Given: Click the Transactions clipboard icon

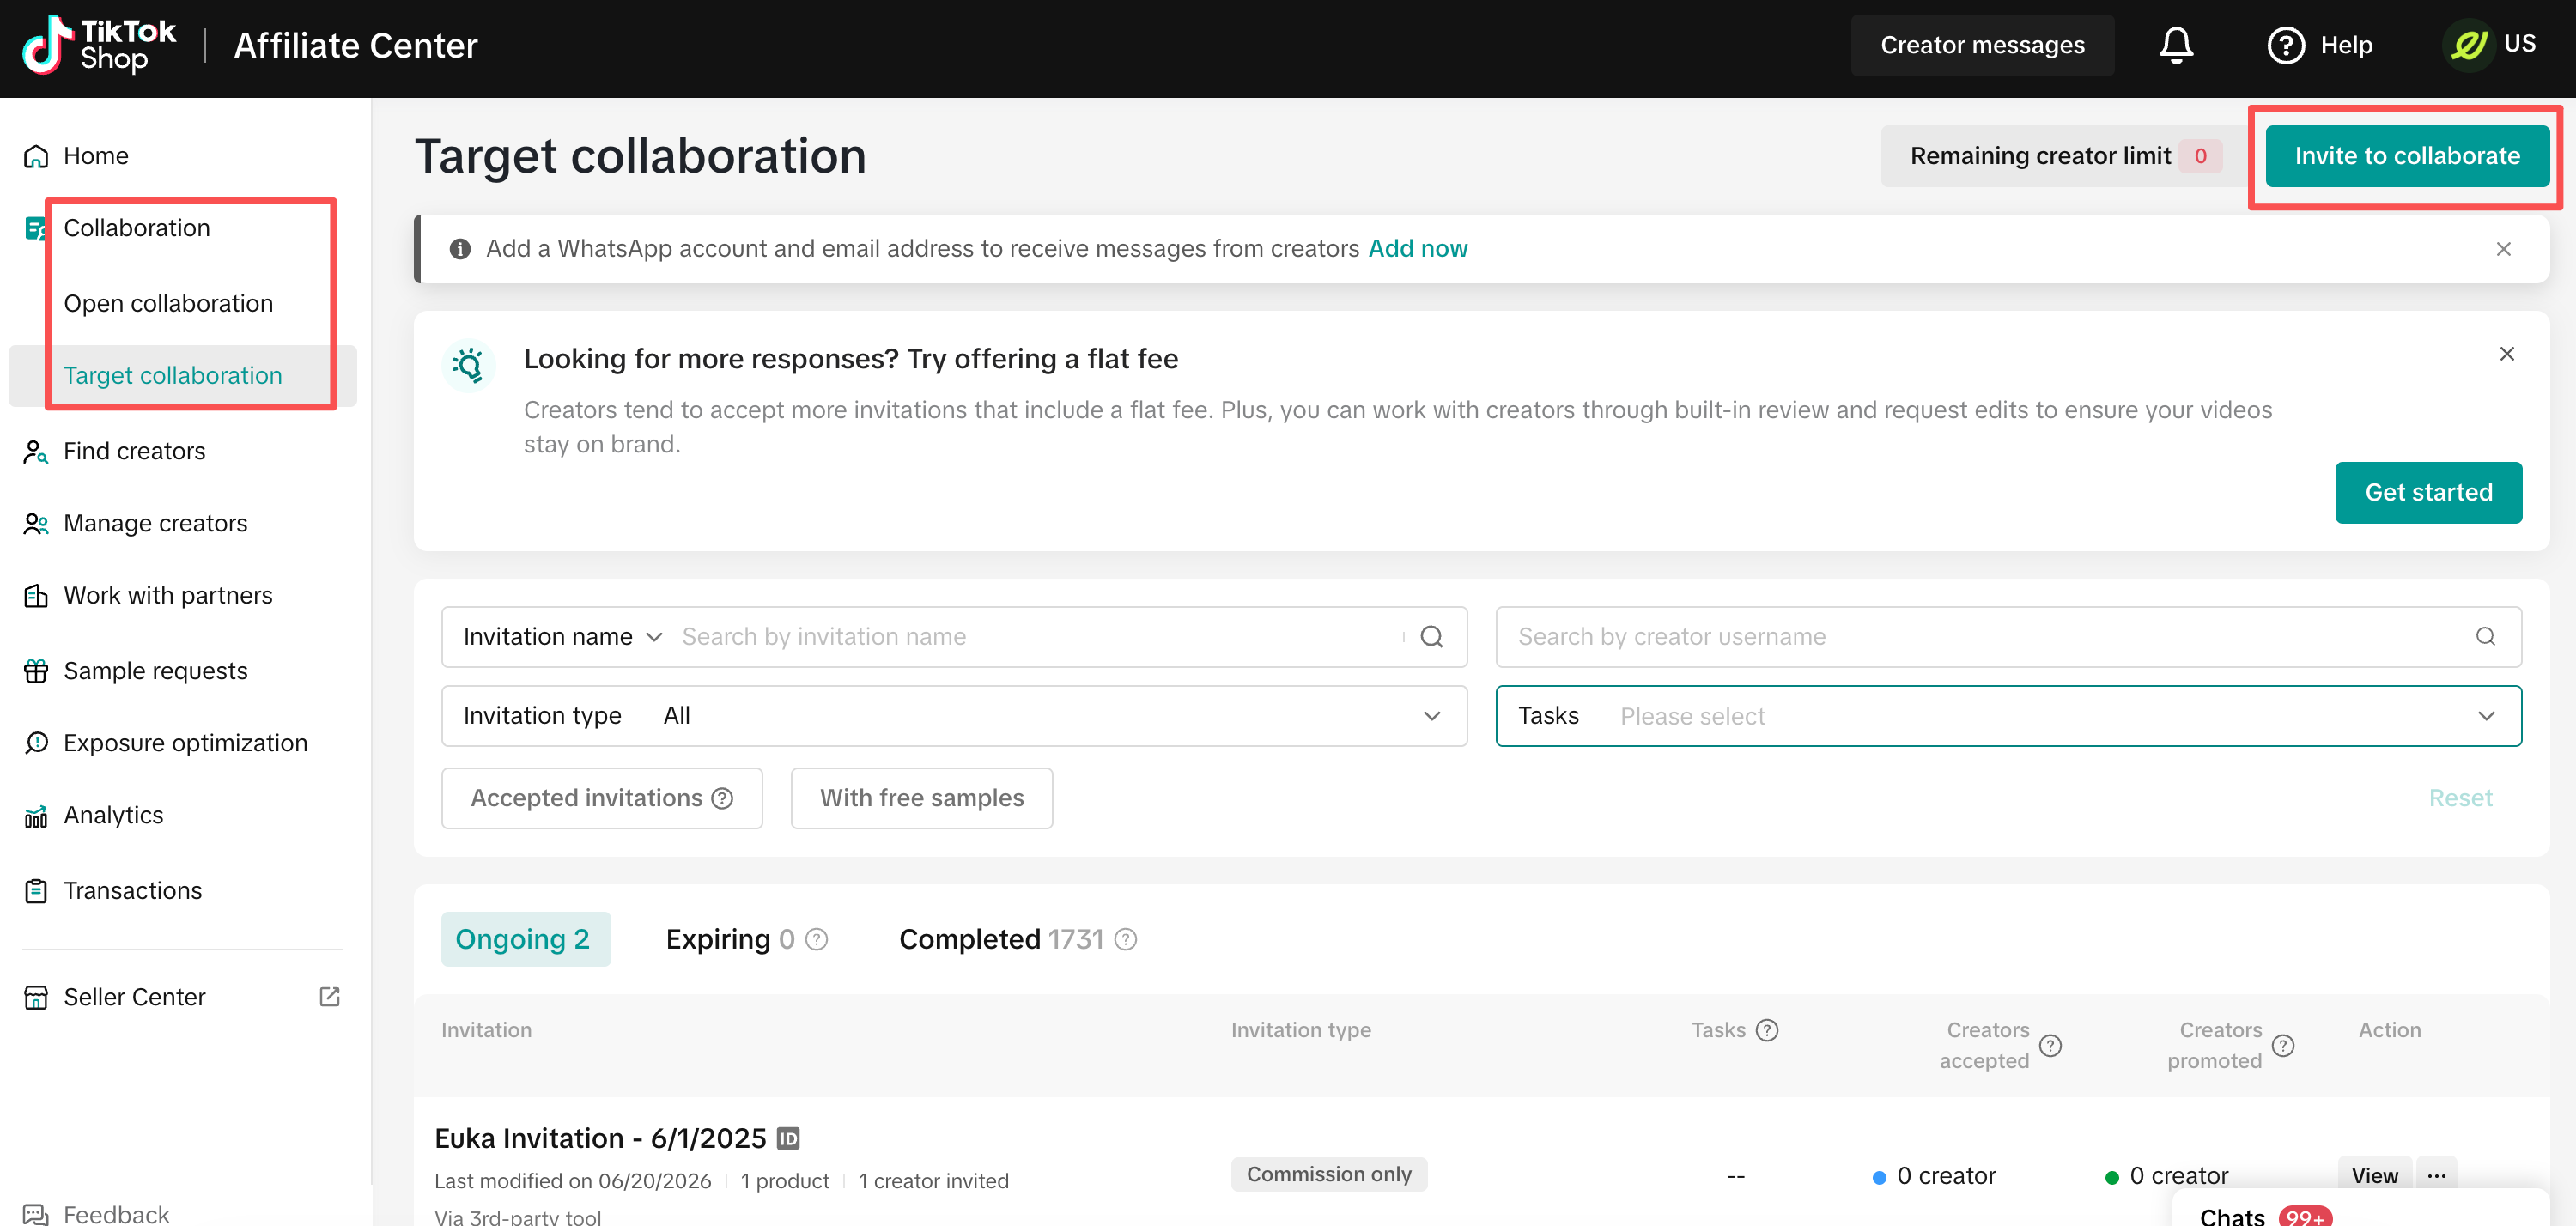Looking at the screenshot, I should [36, 890].
